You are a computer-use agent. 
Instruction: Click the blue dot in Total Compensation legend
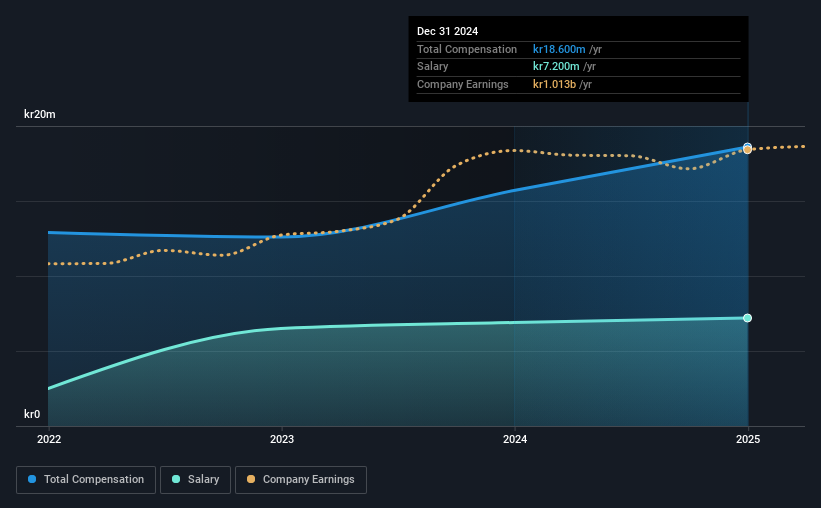pos(32,479)
